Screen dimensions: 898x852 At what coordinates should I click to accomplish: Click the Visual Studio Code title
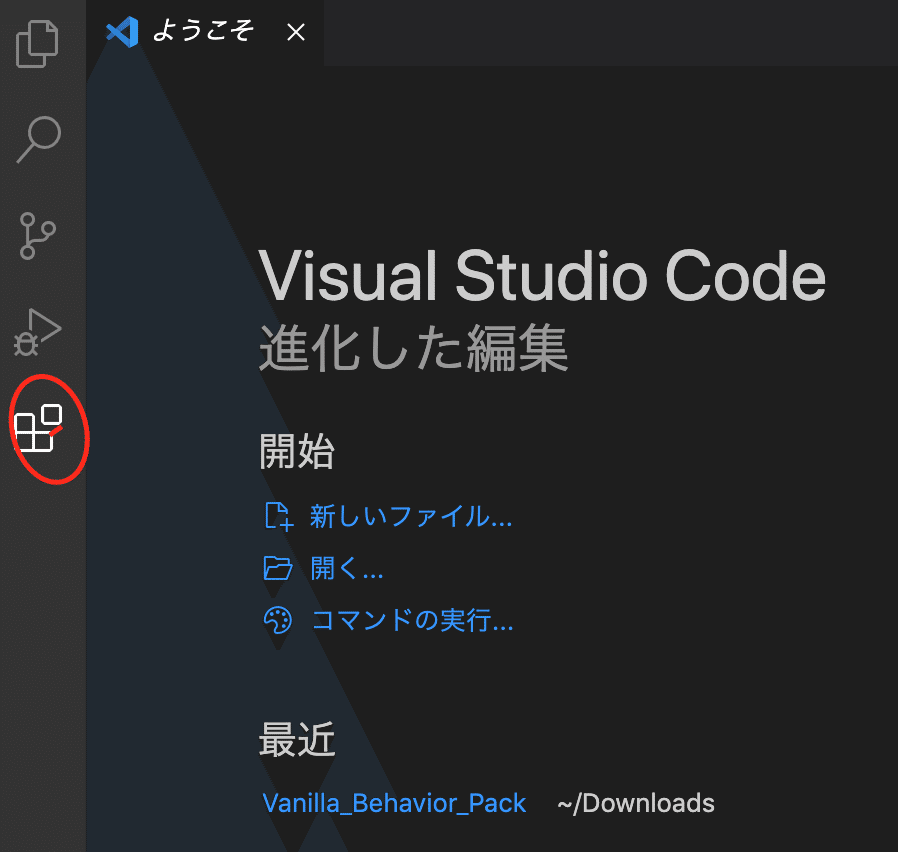pyautogui.click(x=542, y=275)
